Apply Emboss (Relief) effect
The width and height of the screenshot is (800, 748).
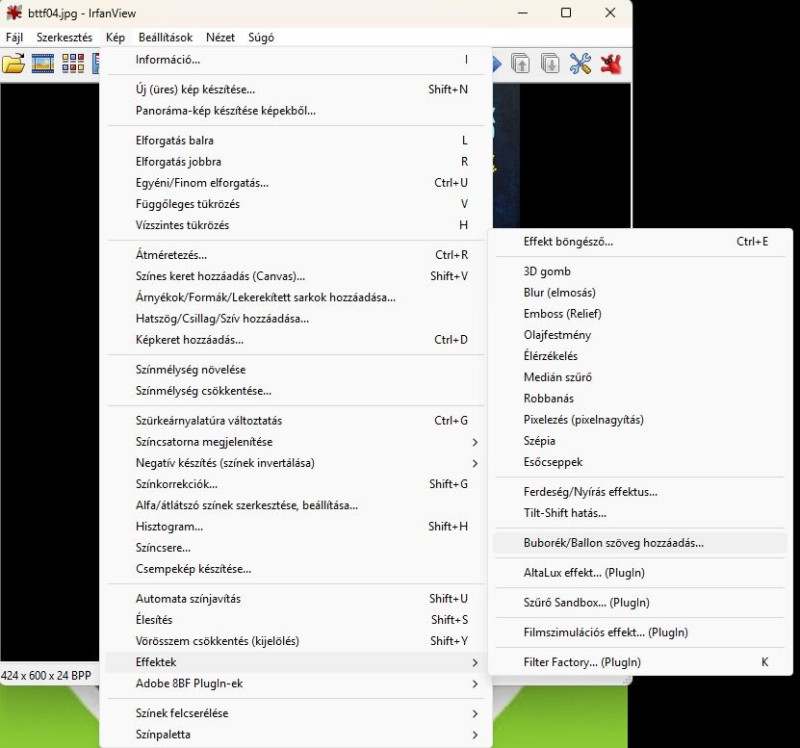click(x=640, y=314)
